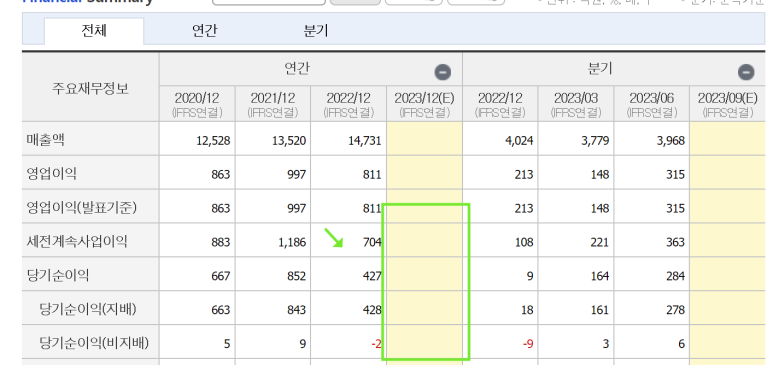Viewport: 773px width, 365px height.
Task: Click the 284 quarterly 당기순이익 value
Action: coord(675,276)
